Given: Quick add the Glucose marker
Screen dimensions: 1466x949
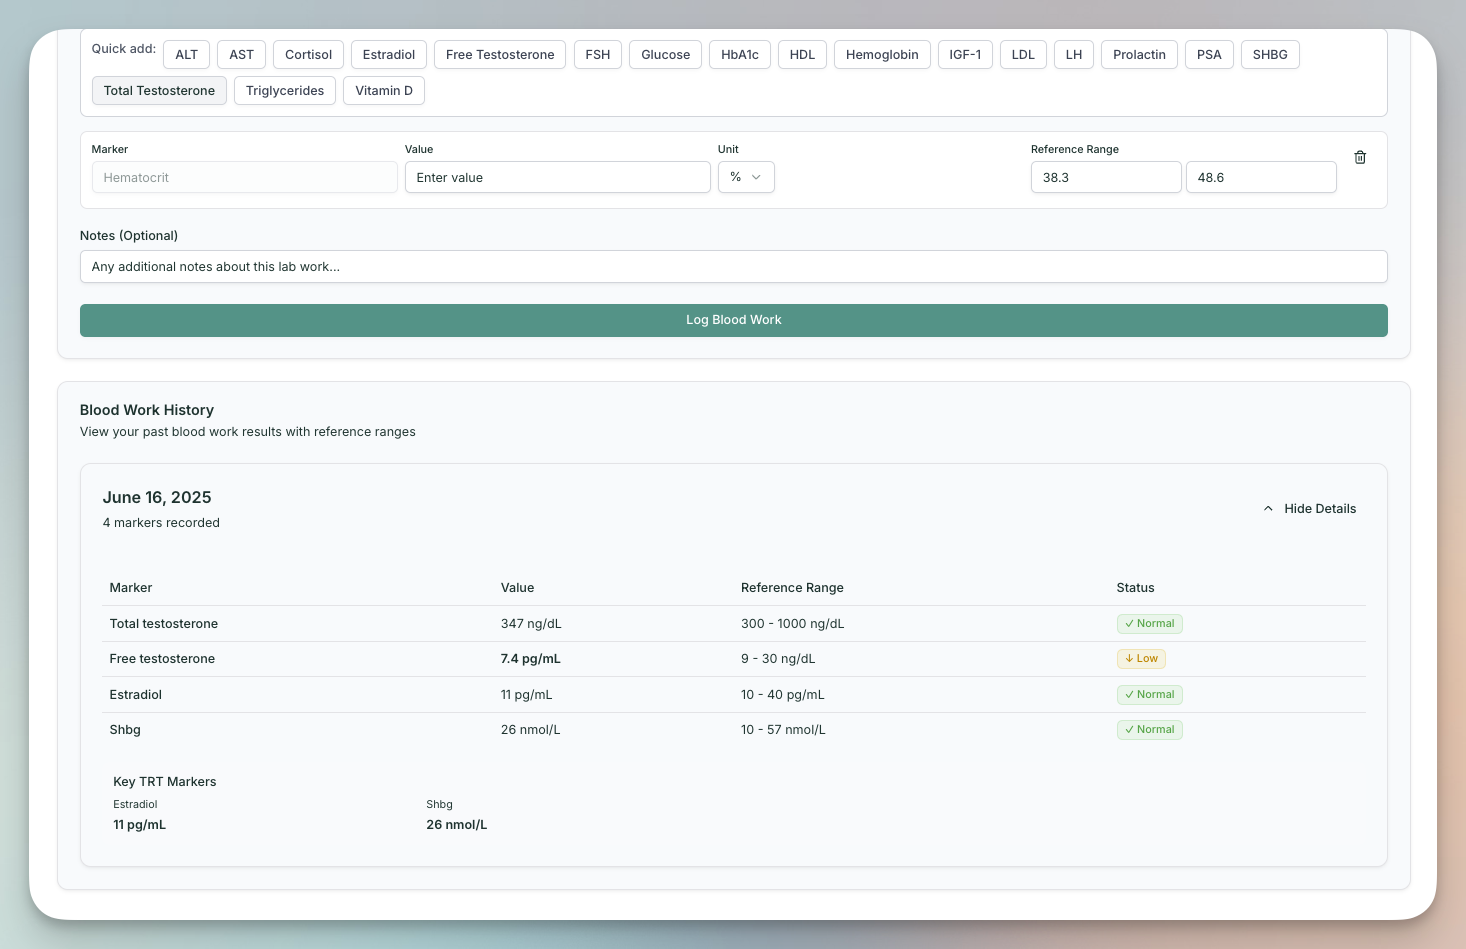Looking at the screenshot, I should [666, 54].
